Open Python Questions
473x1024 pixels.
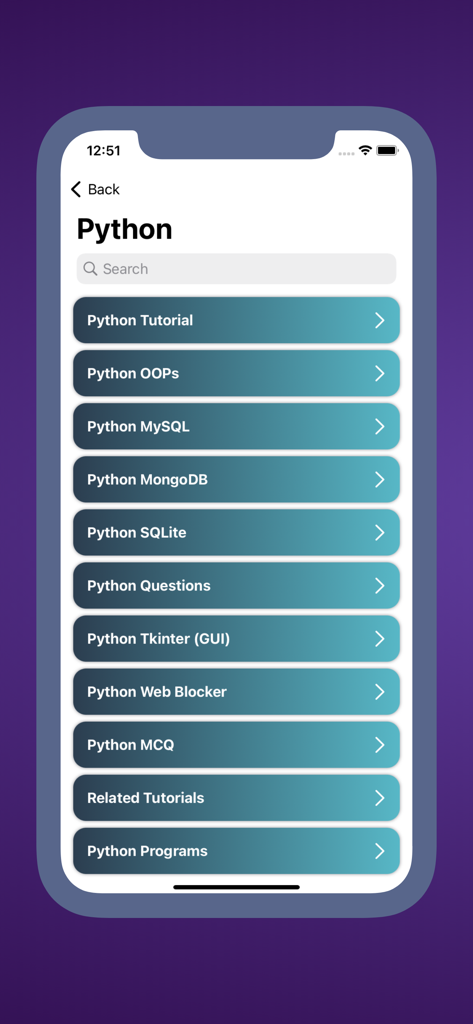(236, 585)
